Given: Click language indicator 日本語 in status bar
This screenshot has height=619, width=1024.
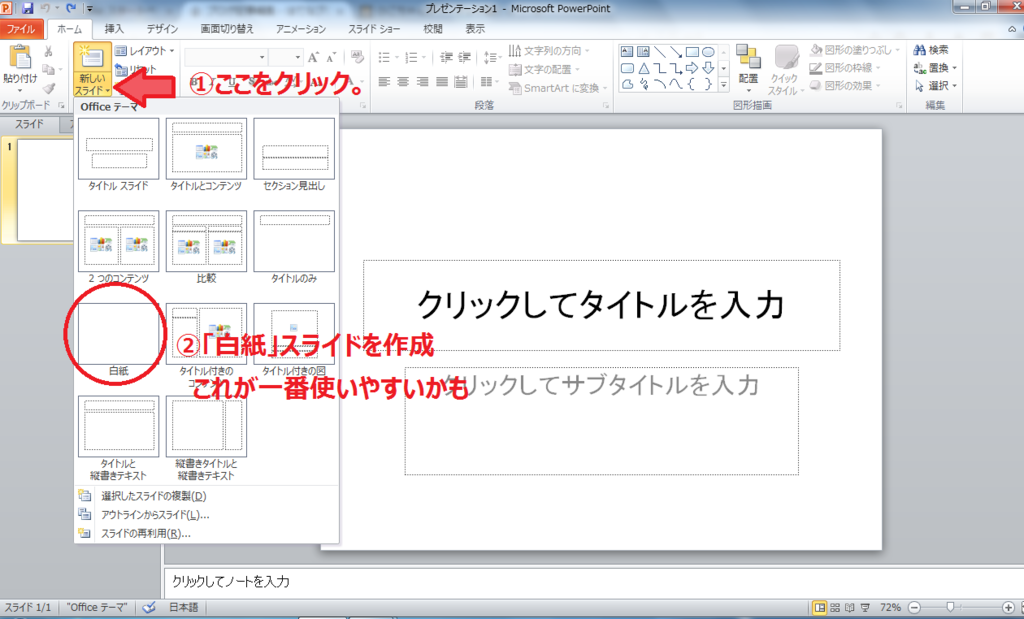Looking at the screenshot, I should [184, 607].
